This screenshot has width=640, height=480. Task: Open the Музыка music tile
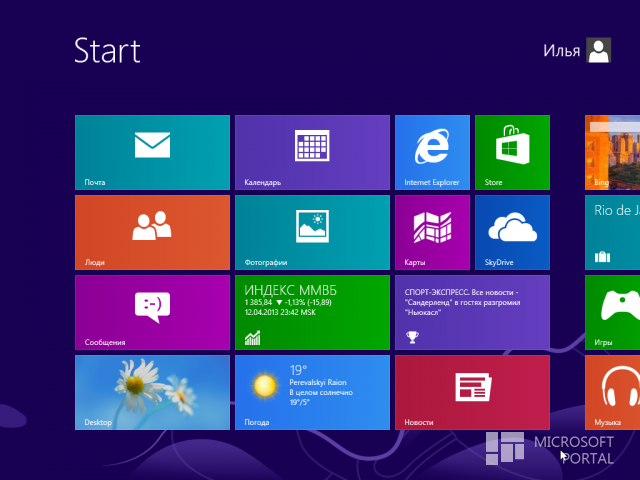click(x=612, y=392)
